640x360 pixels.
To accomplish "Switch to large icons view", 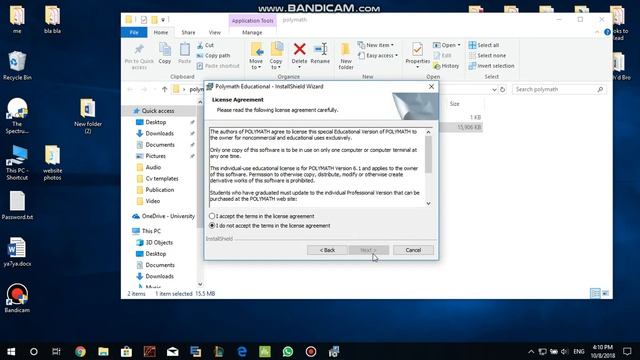I will (x=605, y=293).
